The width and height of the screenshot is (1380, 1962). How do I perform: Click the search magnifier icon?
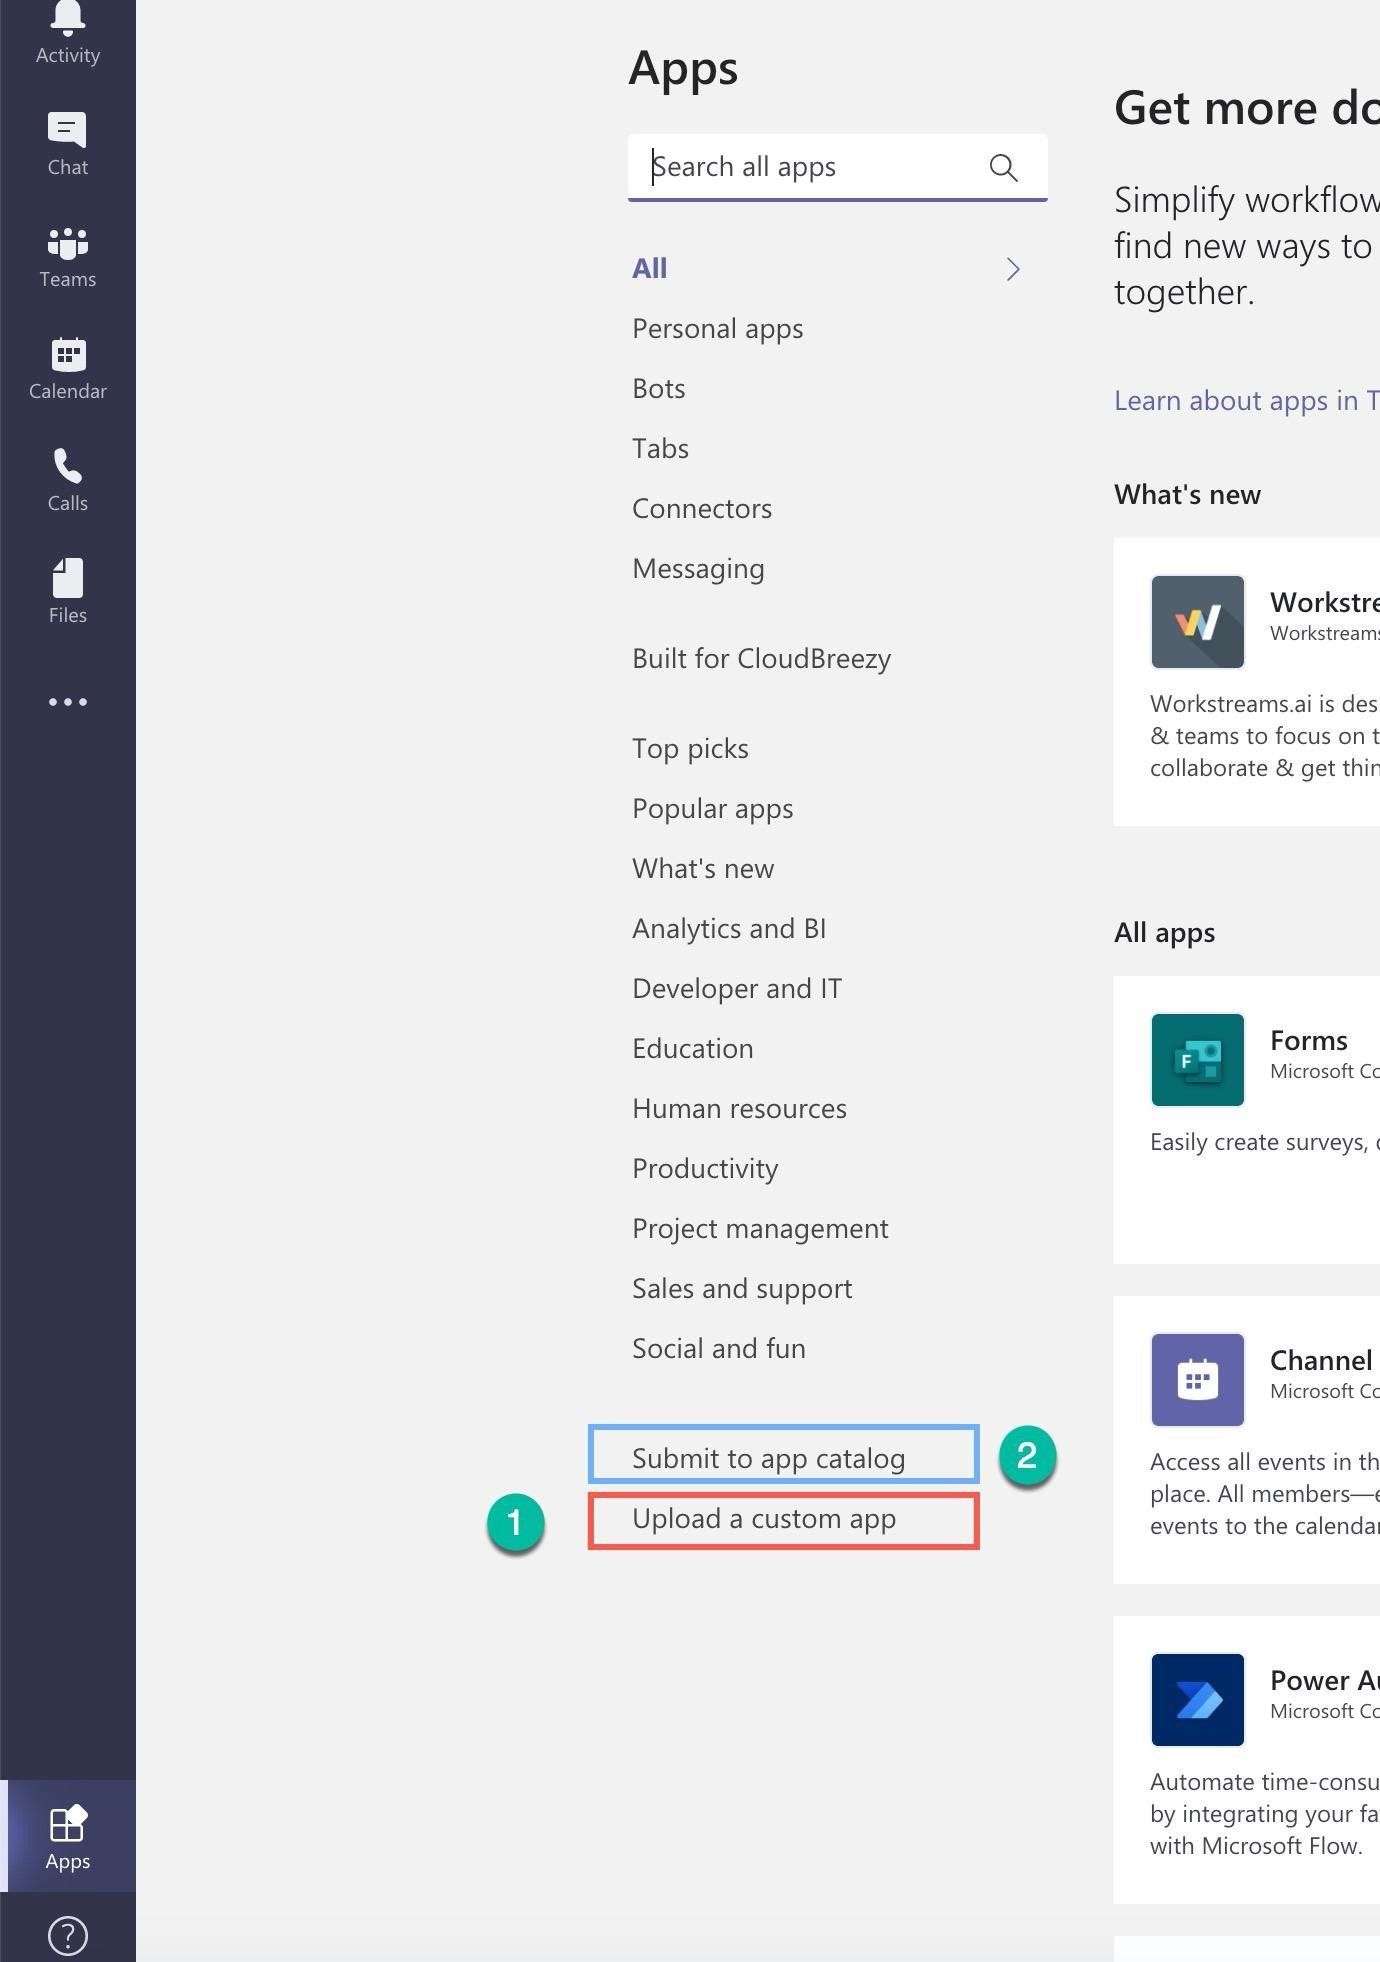tap(1003, 167)
